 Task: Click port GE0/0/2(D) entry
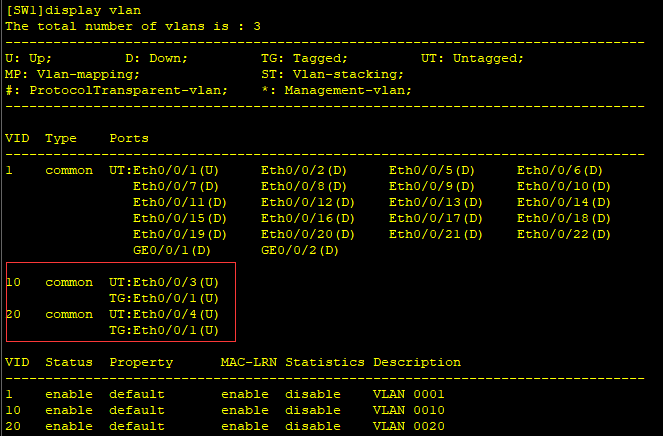(x=300, y=250)
